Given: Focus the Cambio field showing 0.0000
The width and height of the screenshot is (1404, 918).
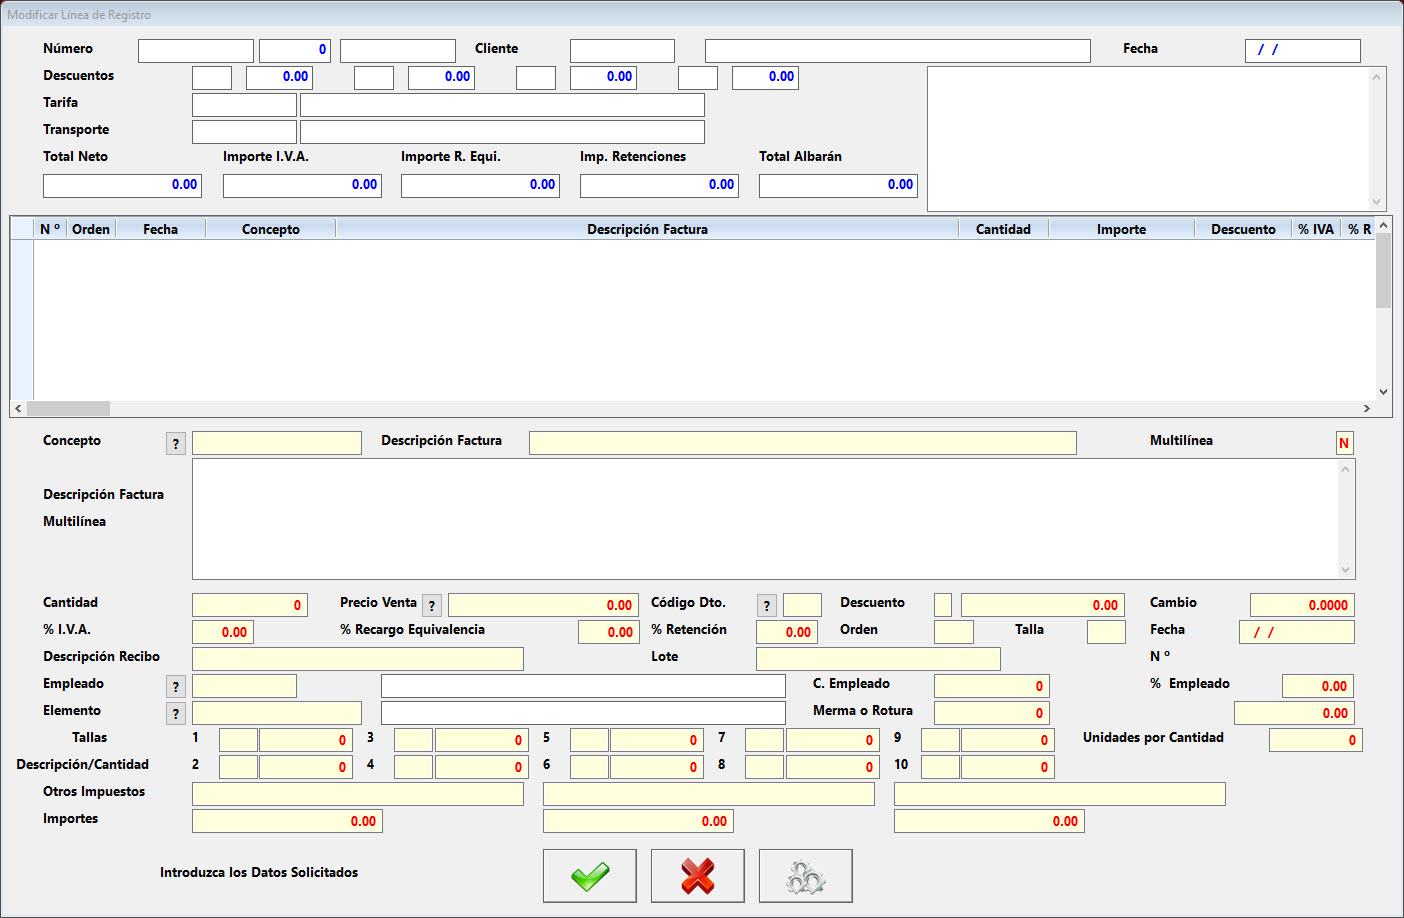Looking at the screenshot, I should [1302, 605].
